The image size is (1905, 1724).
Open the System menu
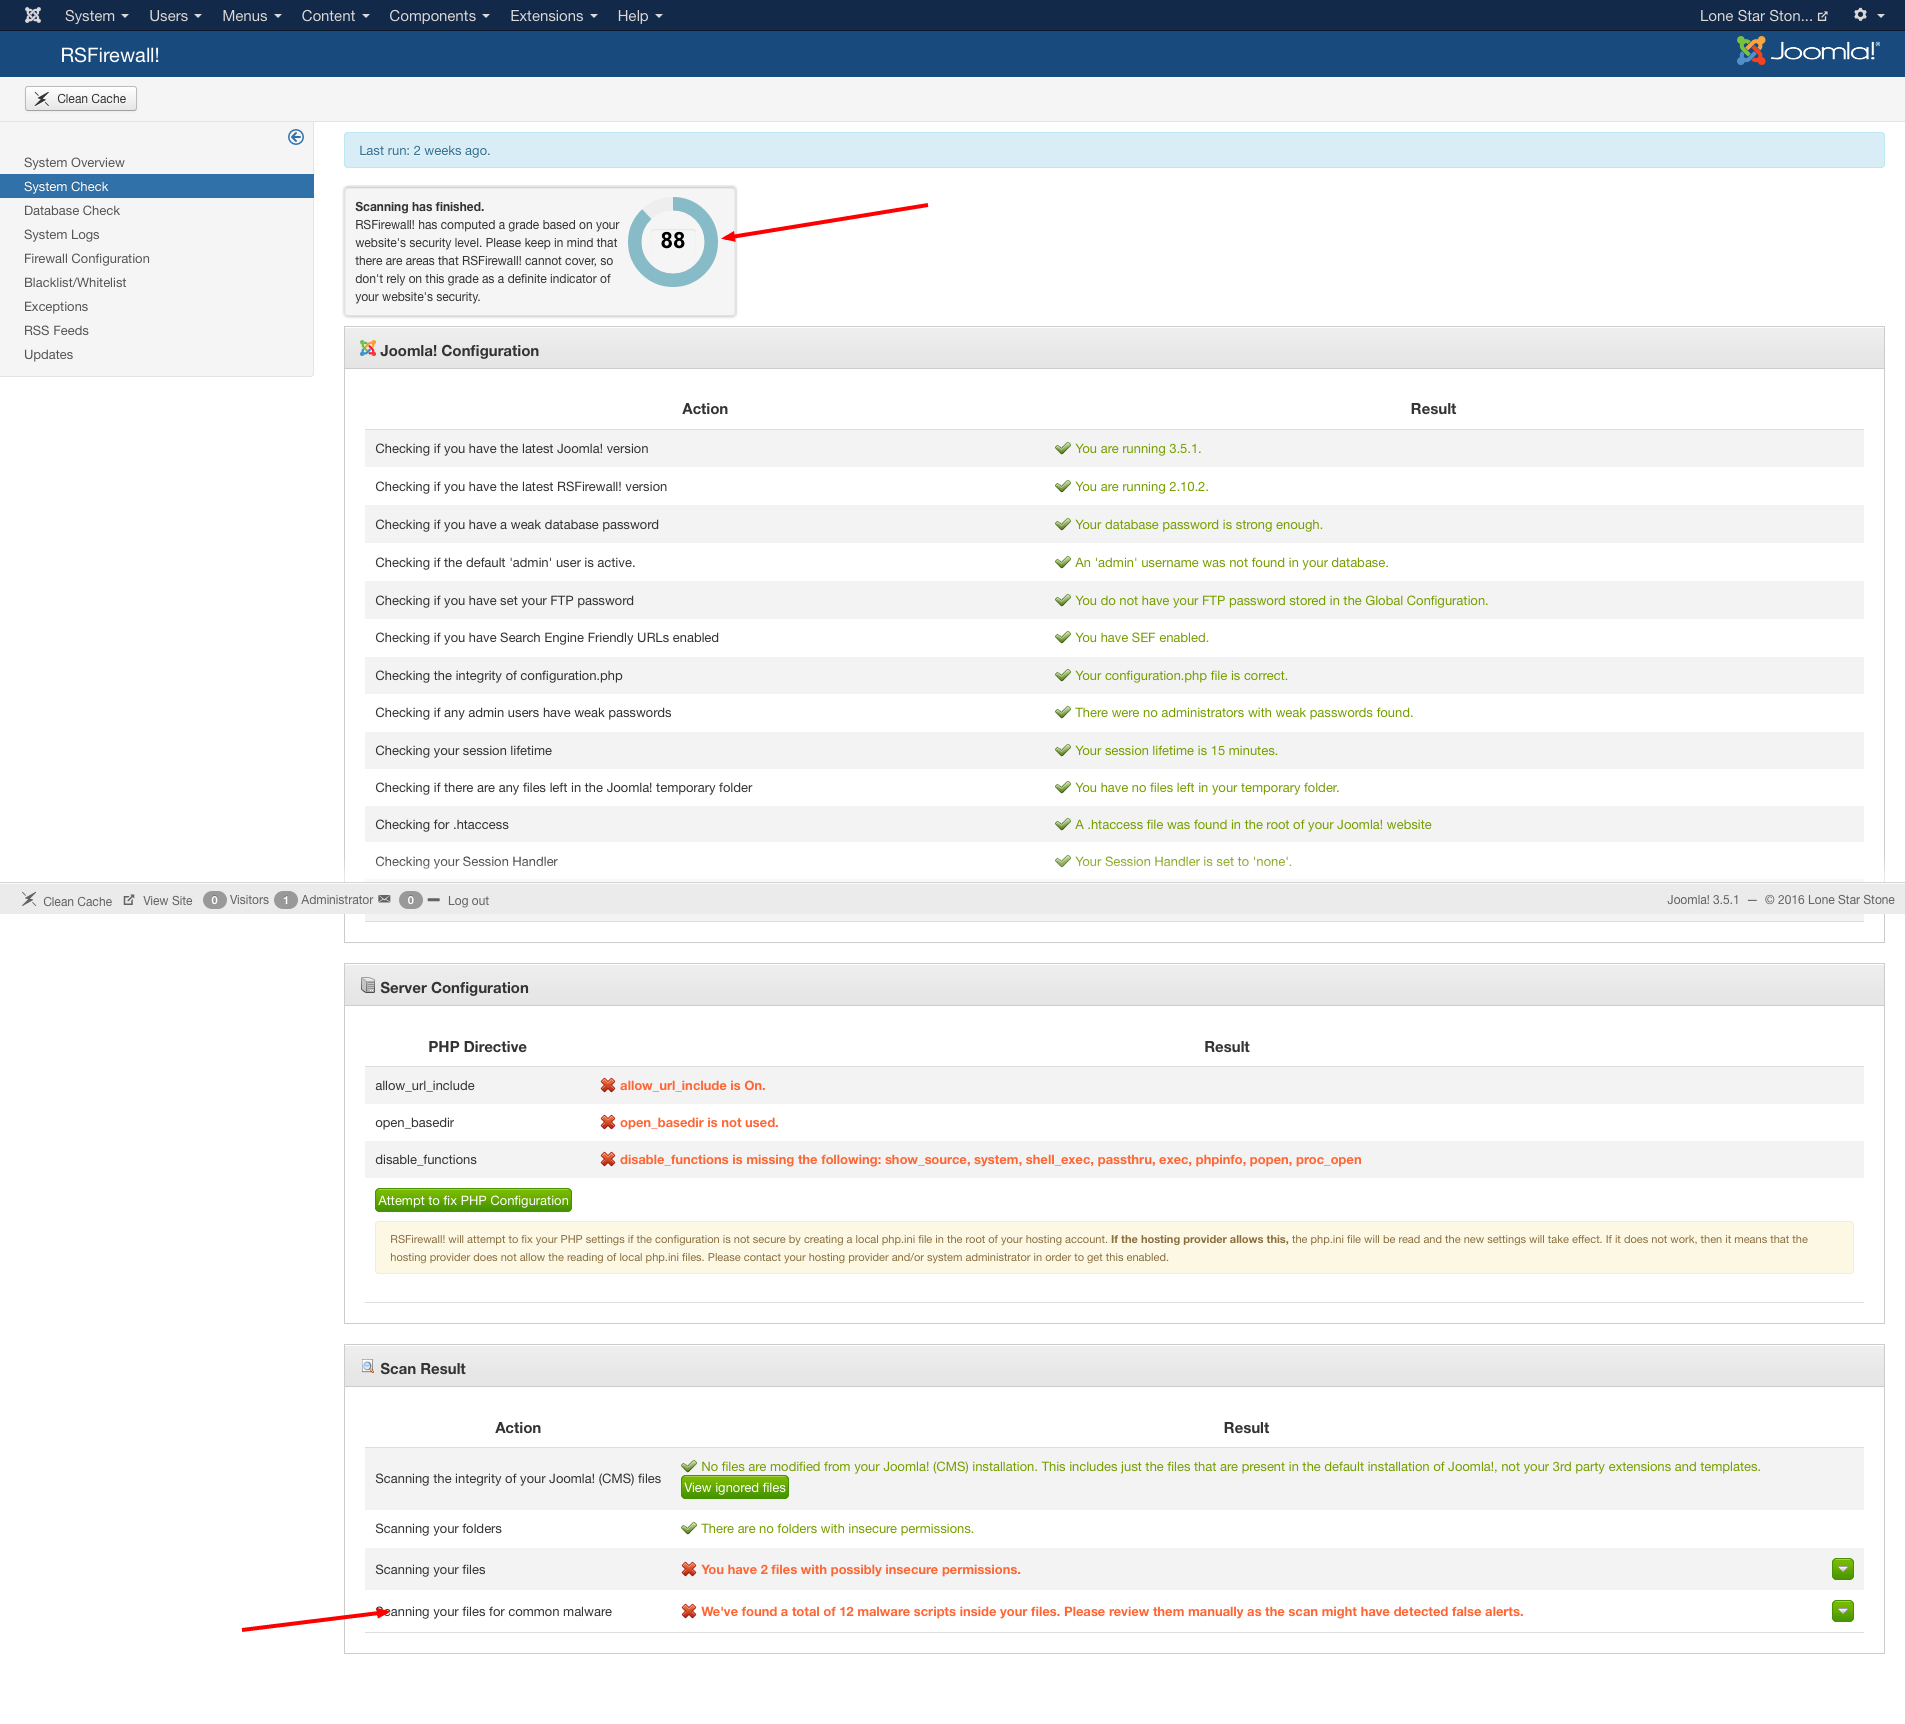96,15
